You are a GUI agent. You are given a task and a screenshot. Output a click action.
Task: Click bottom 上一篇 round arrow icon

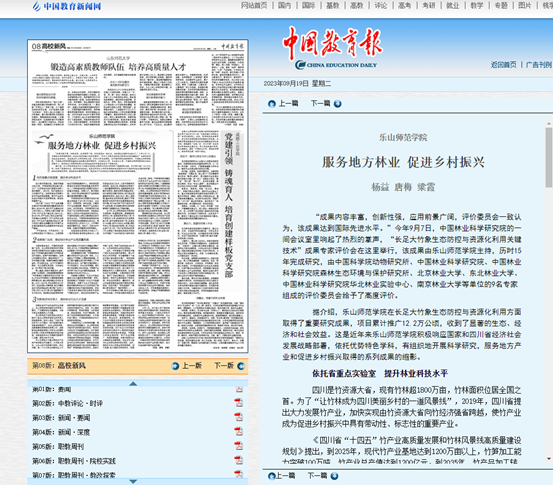click(x=272, y=476)
